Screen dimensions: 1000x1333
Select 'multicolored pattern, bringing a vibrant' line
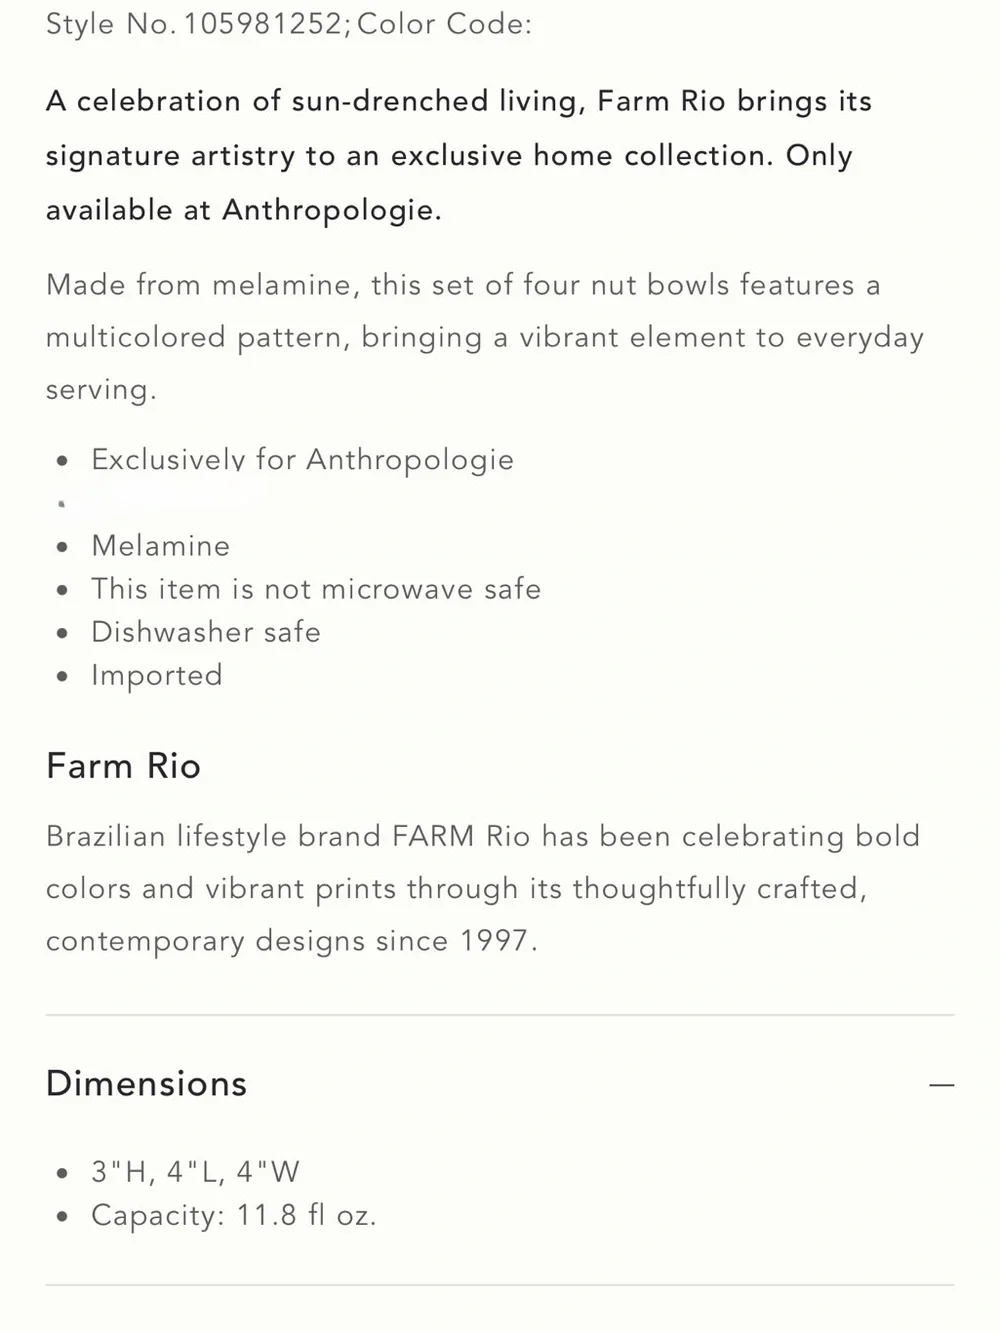click(x=485, y=338)
